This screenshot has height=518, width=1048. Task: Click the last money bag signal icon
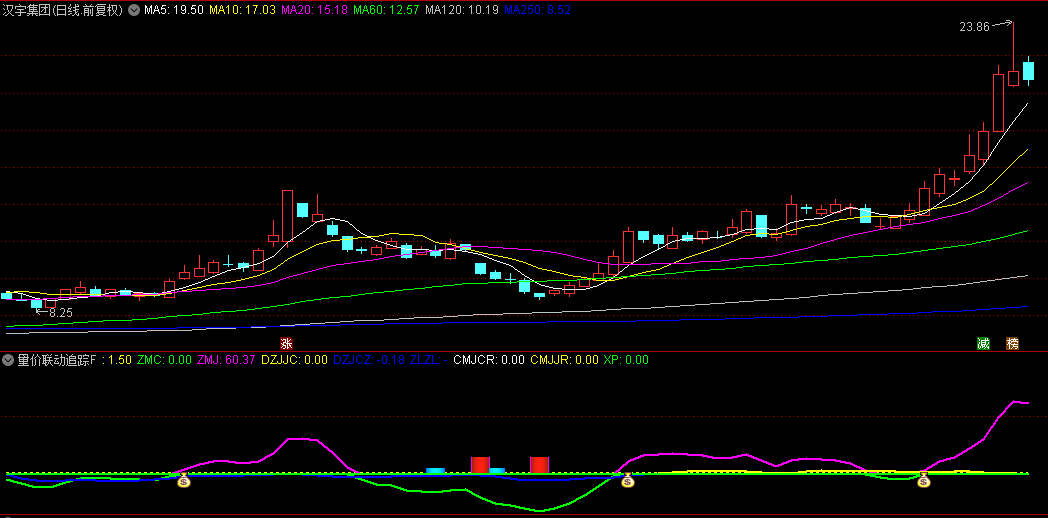(x=924, y=480)
